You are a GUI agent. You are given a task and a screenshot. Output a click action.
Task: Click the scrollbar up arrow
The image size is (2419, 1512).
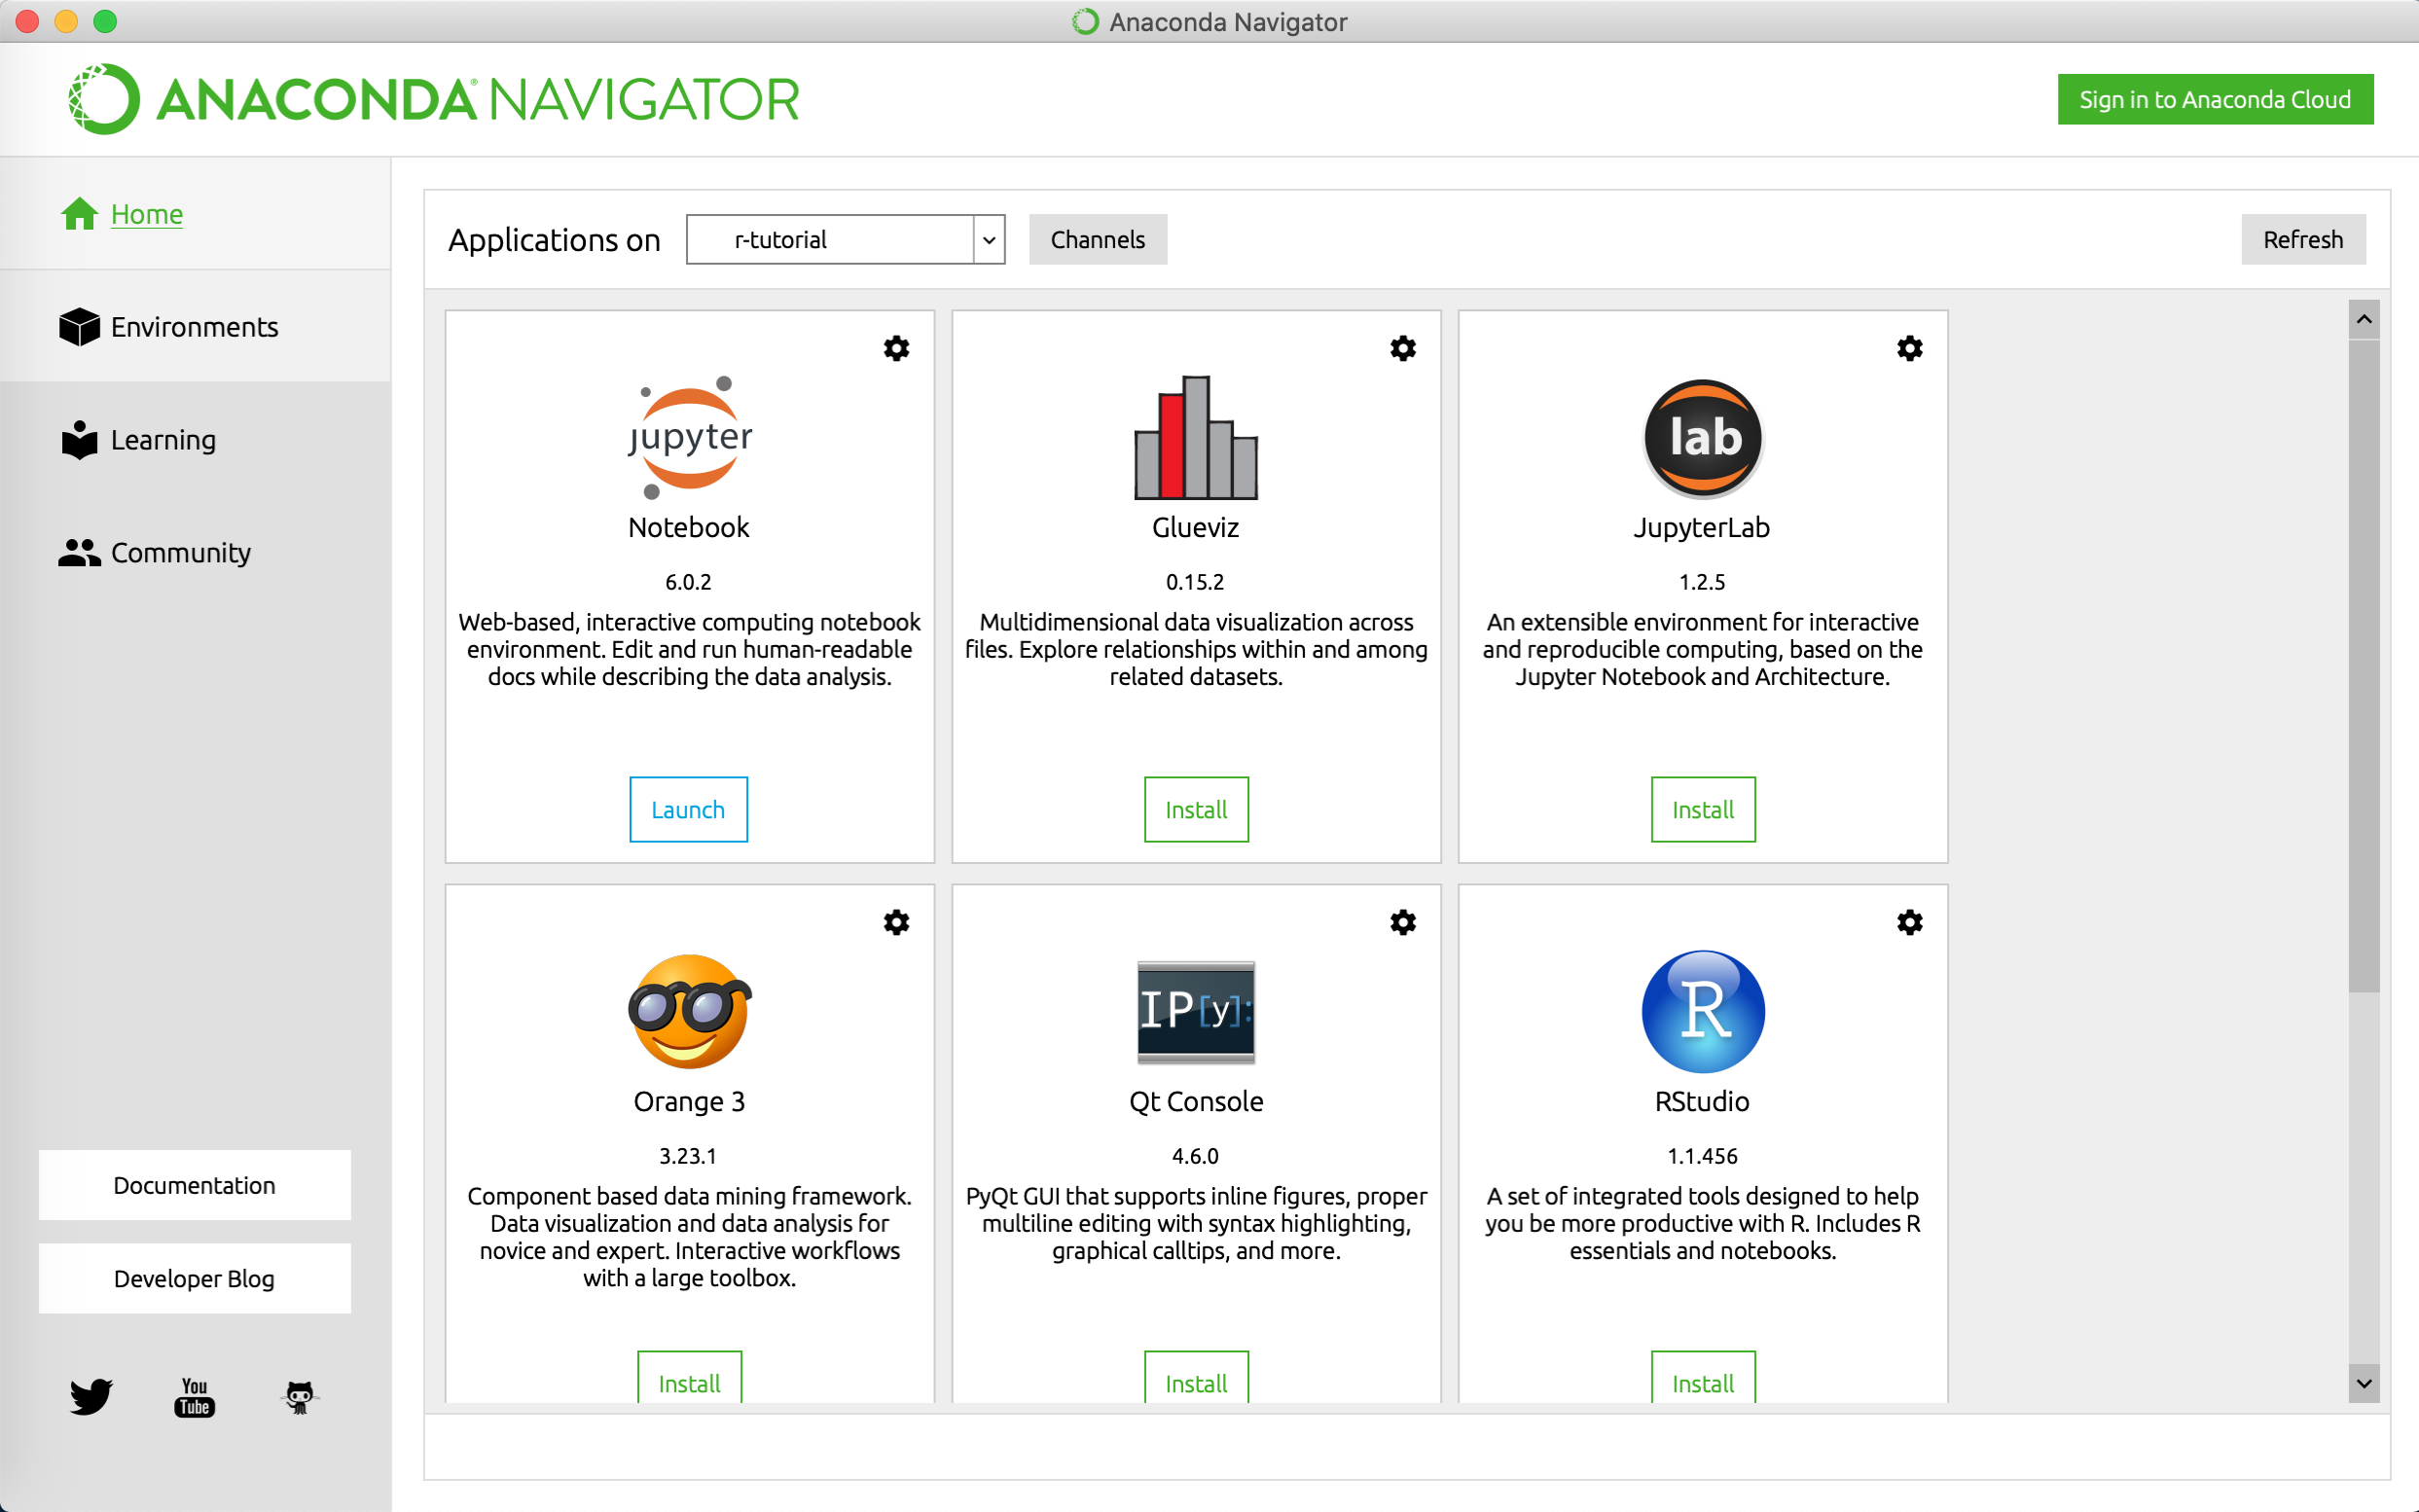click(2363, 320)
